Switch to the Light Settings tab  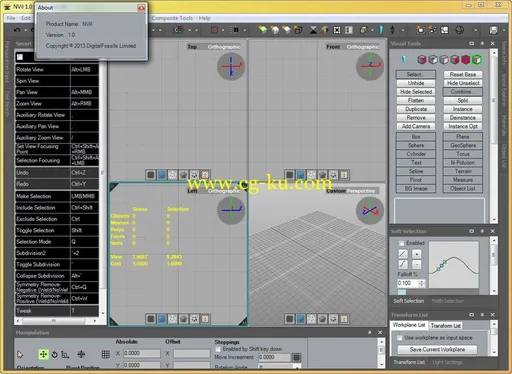pyautogui.click(x=447, y=362)
